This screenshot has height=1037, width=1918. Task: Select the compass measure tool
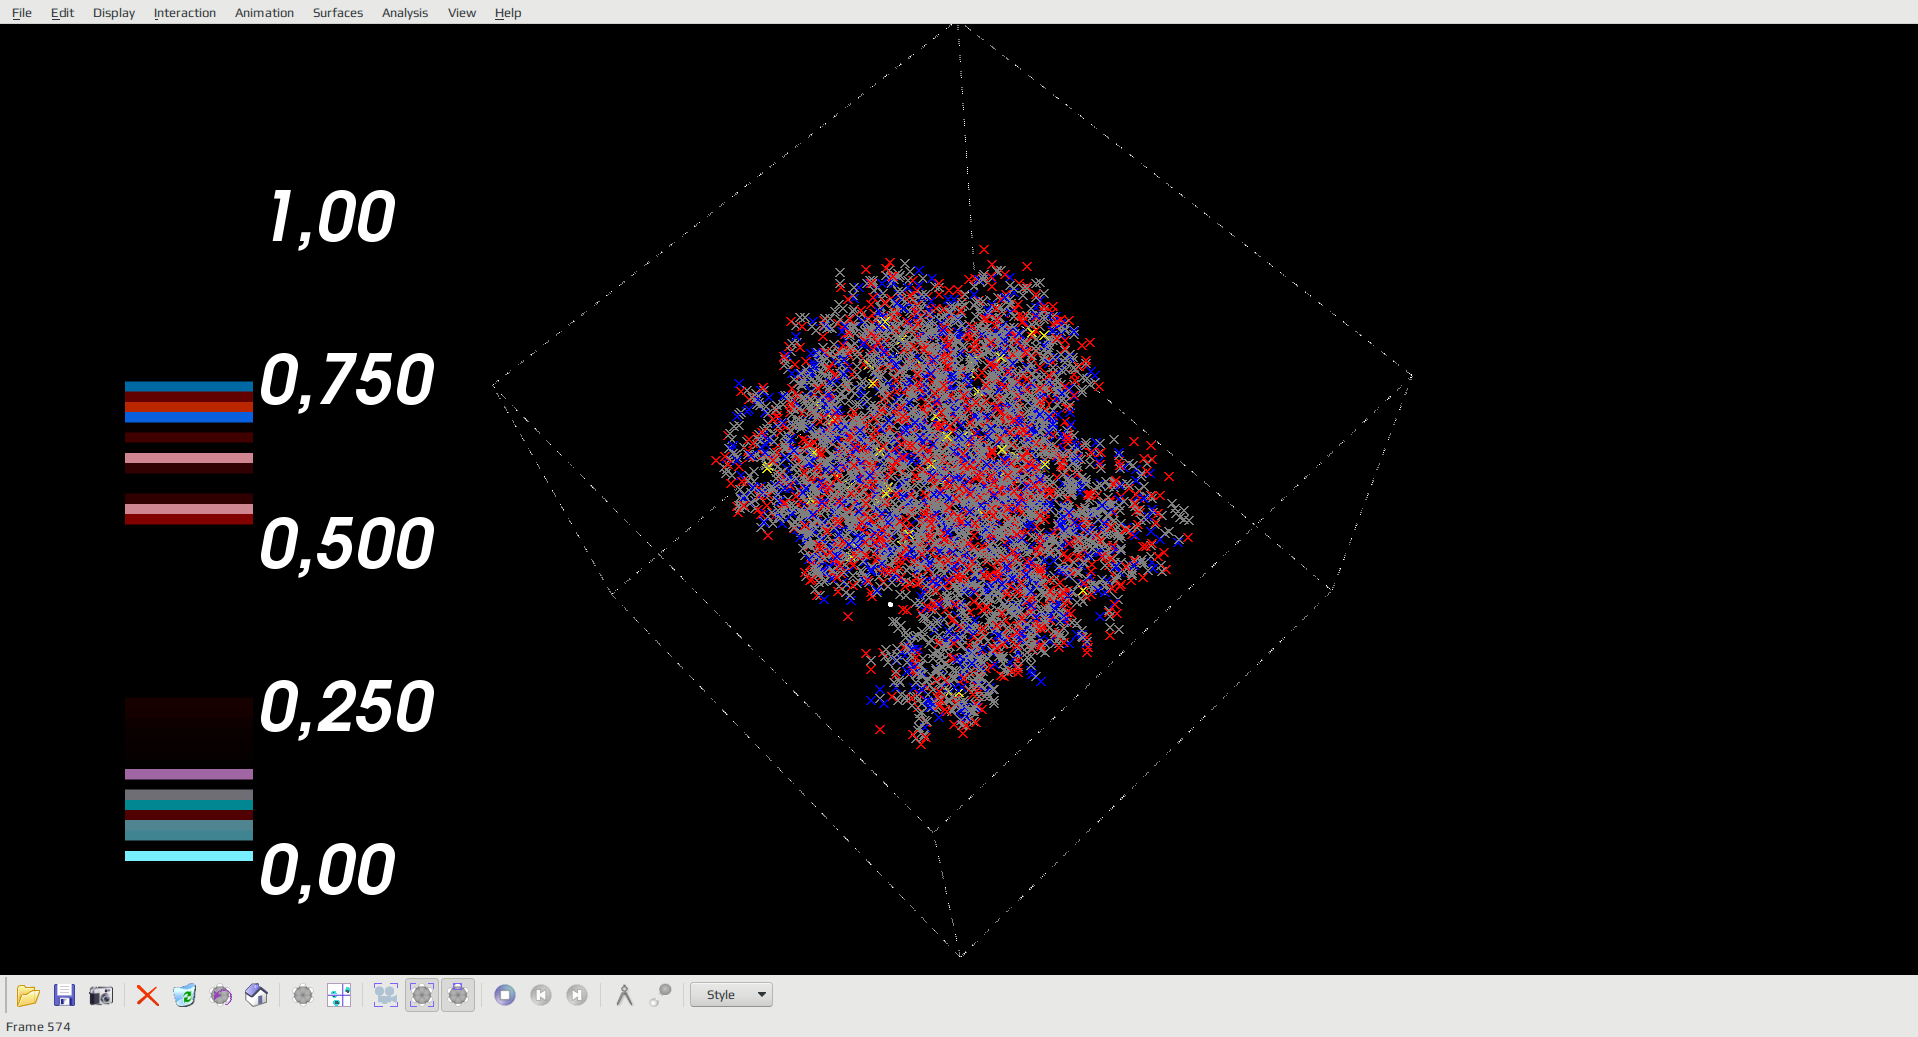pos(624,995)
